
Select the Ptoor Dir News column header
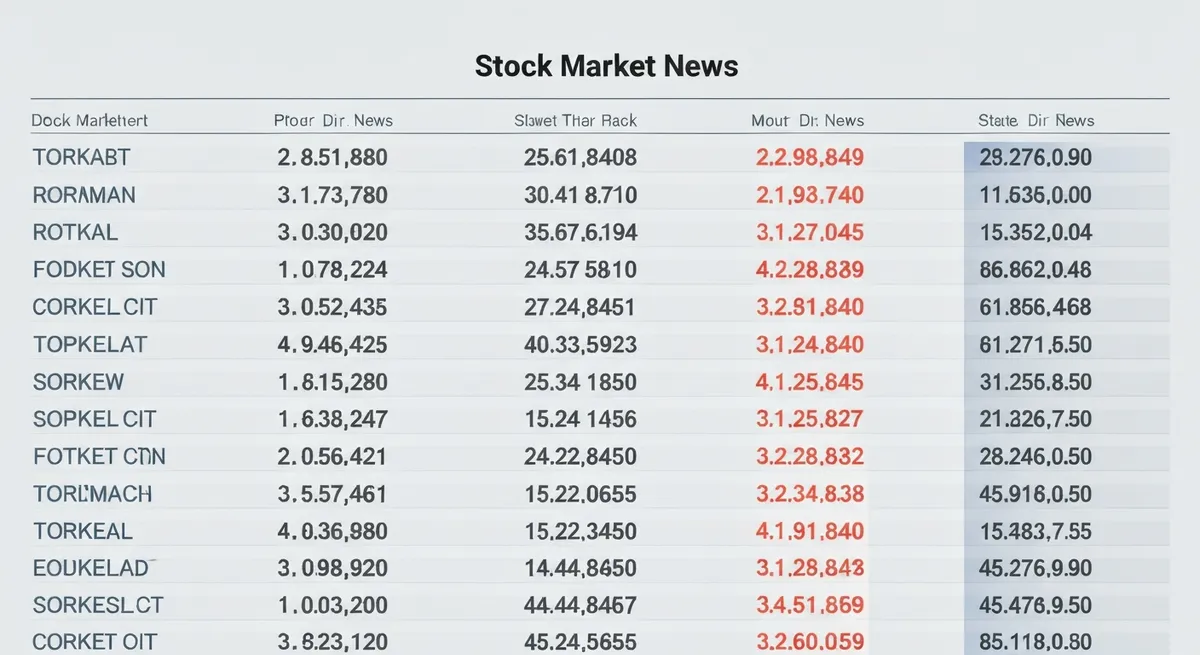pyautogui.click(x=333, y=120)
